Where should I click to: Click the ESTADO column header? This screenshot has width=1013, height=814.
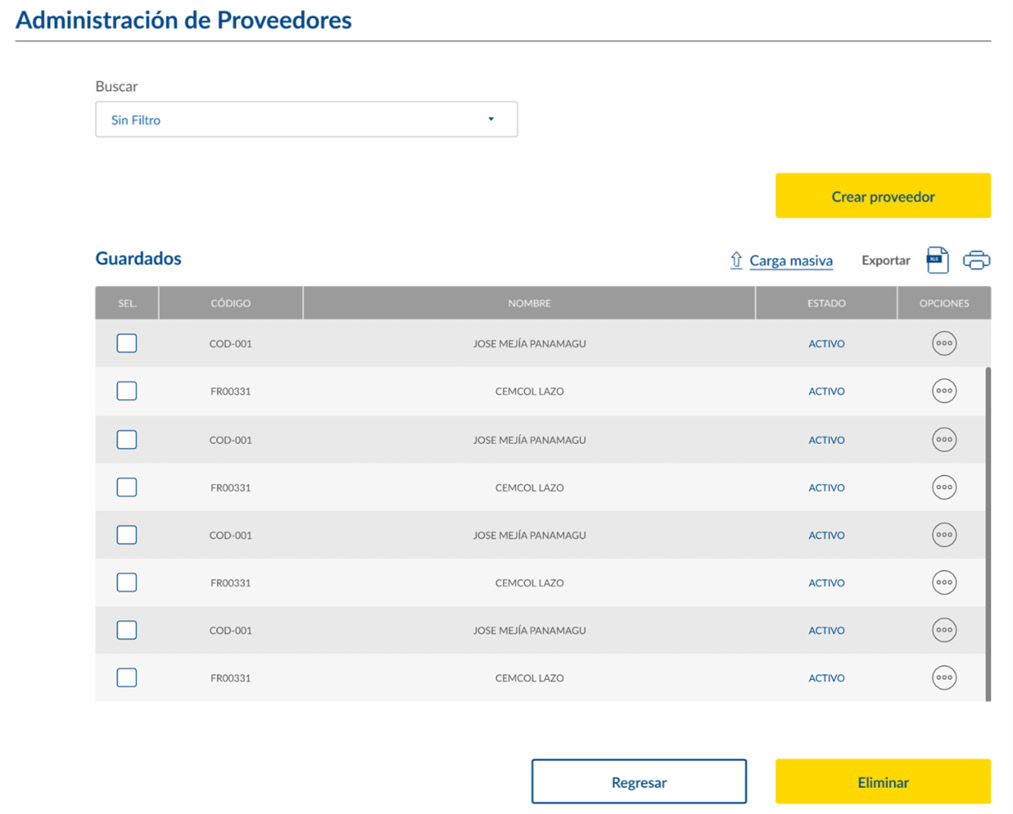point(826,304)
